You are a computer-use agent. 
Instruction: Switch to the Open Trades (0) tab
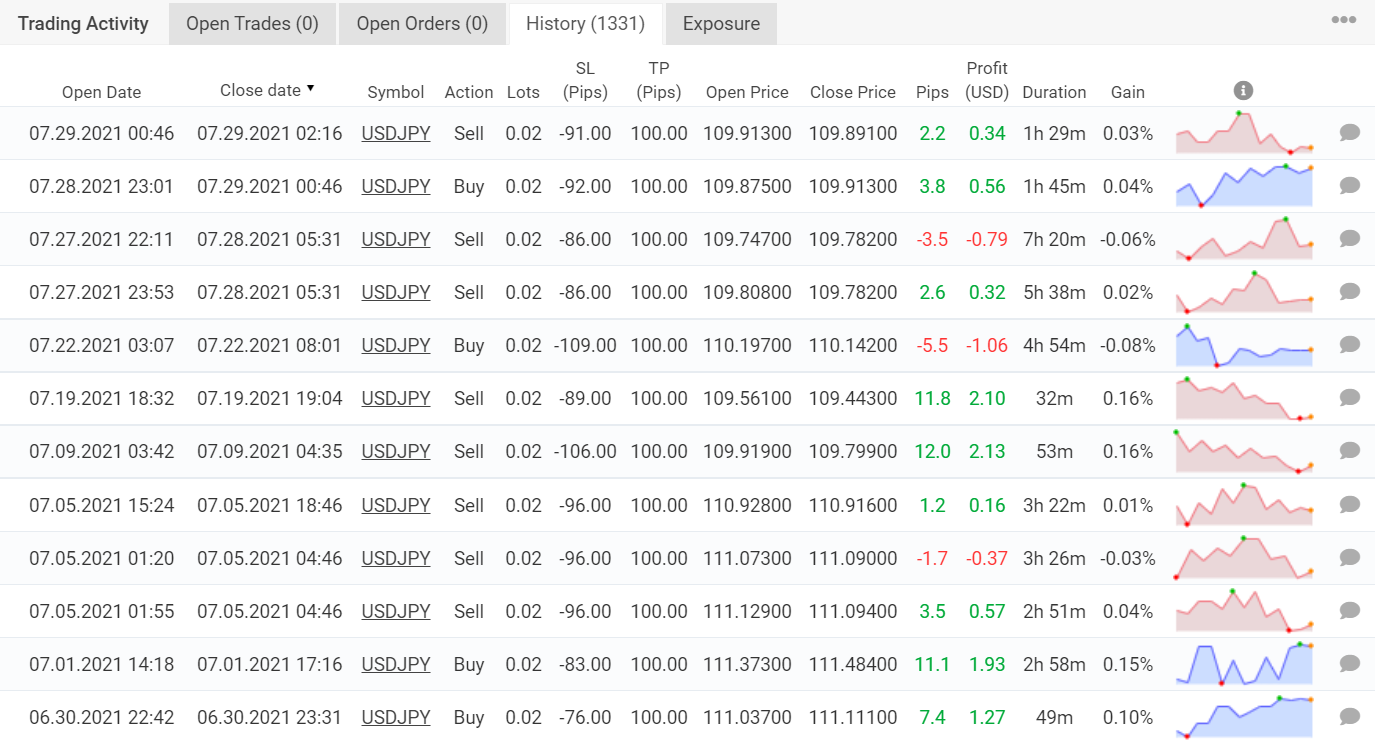coord(252,24)
